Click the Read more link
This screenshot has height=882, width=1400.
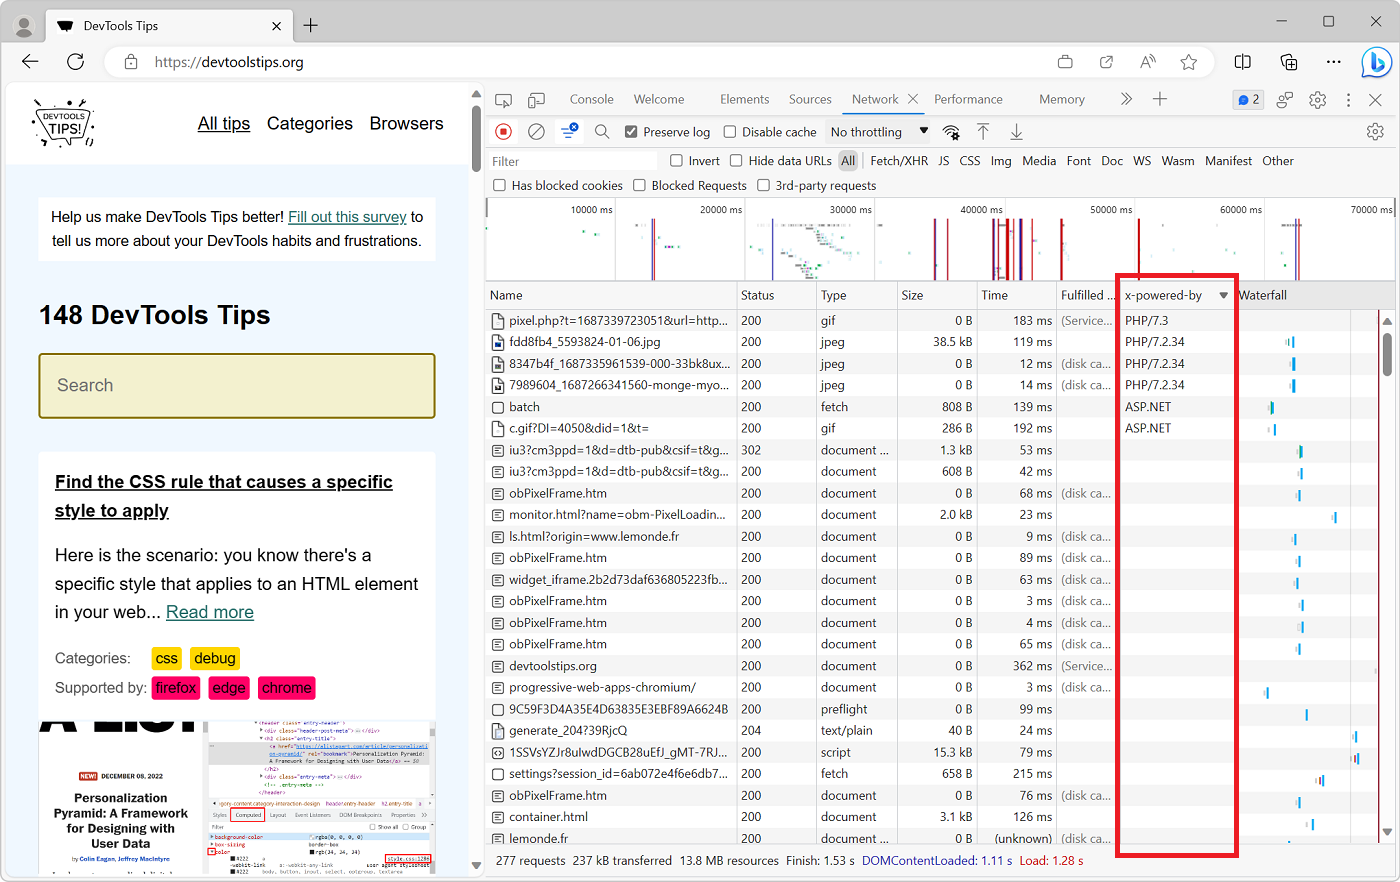tap(210, 612)
